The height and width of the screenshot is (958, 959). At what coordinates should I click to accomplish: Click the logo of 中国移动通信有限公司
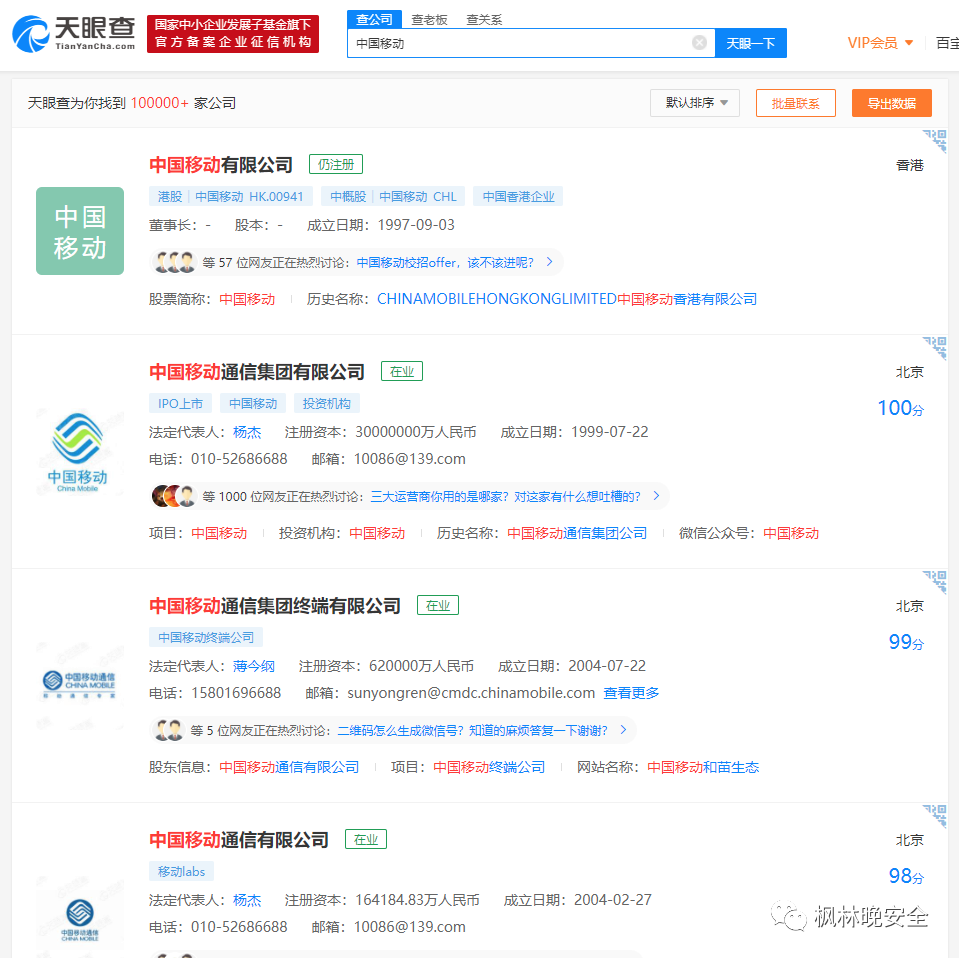point(79,919)
